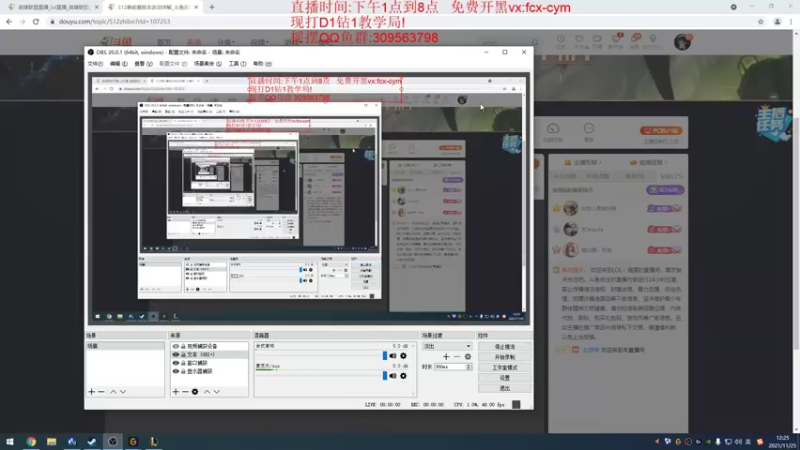Switch to OBS taskbar icon
This screenshot has width=800, height=450.
pyautogui.click(x=113, y=441)
